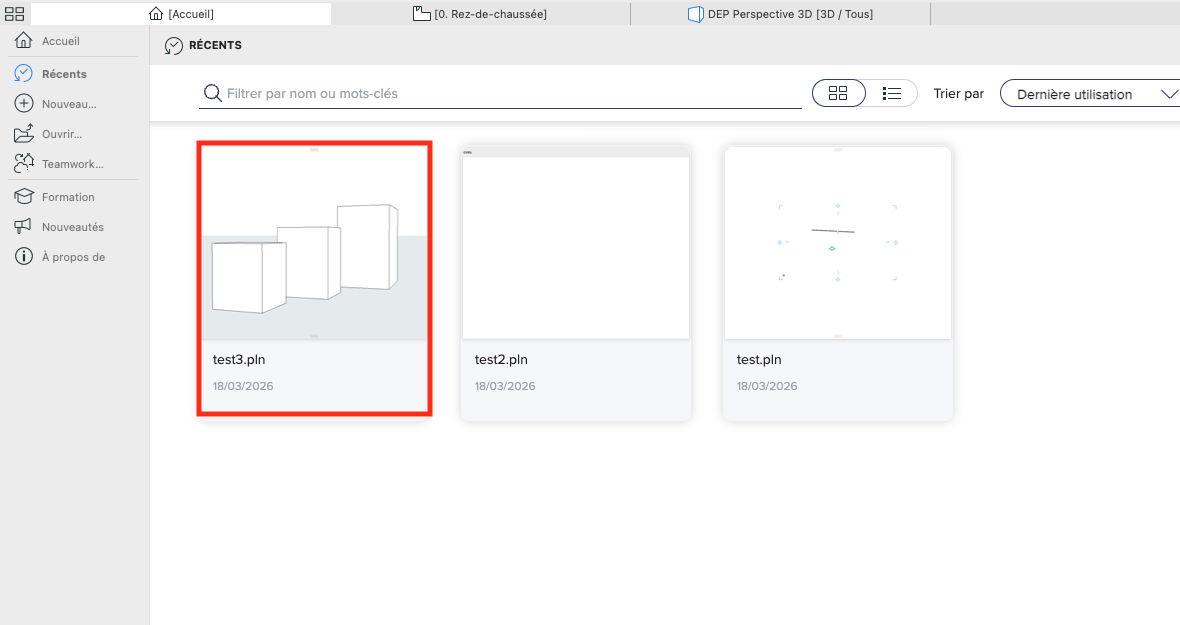Open À propos de section
1180x625 pixels.
74,257
